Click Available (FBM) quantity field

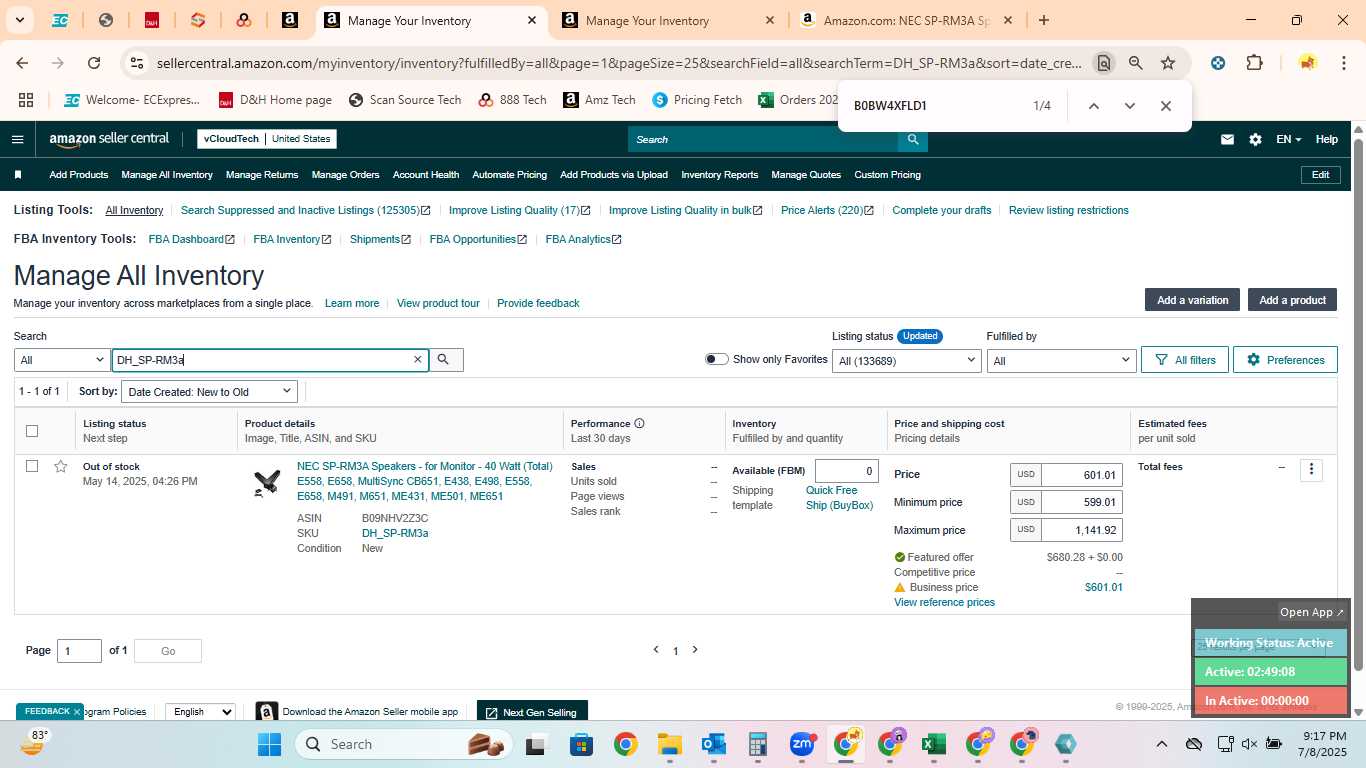coord(847,471)
